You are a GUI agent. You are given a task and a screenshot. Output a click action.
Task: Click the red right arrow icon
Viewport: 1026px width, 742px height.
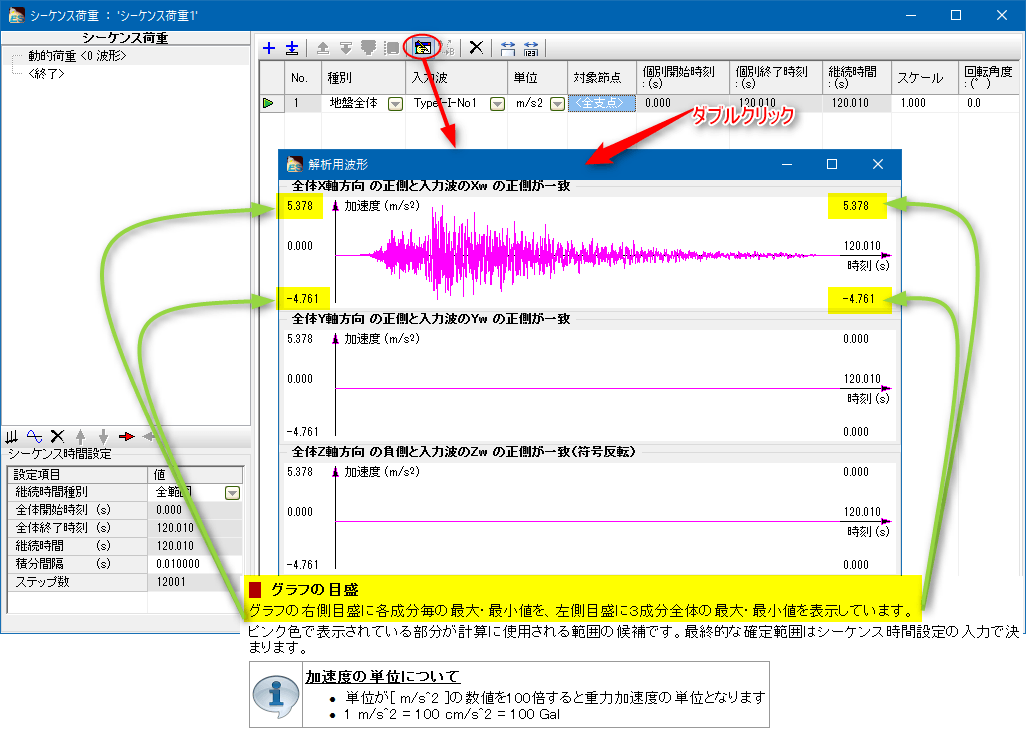(126, 436)
